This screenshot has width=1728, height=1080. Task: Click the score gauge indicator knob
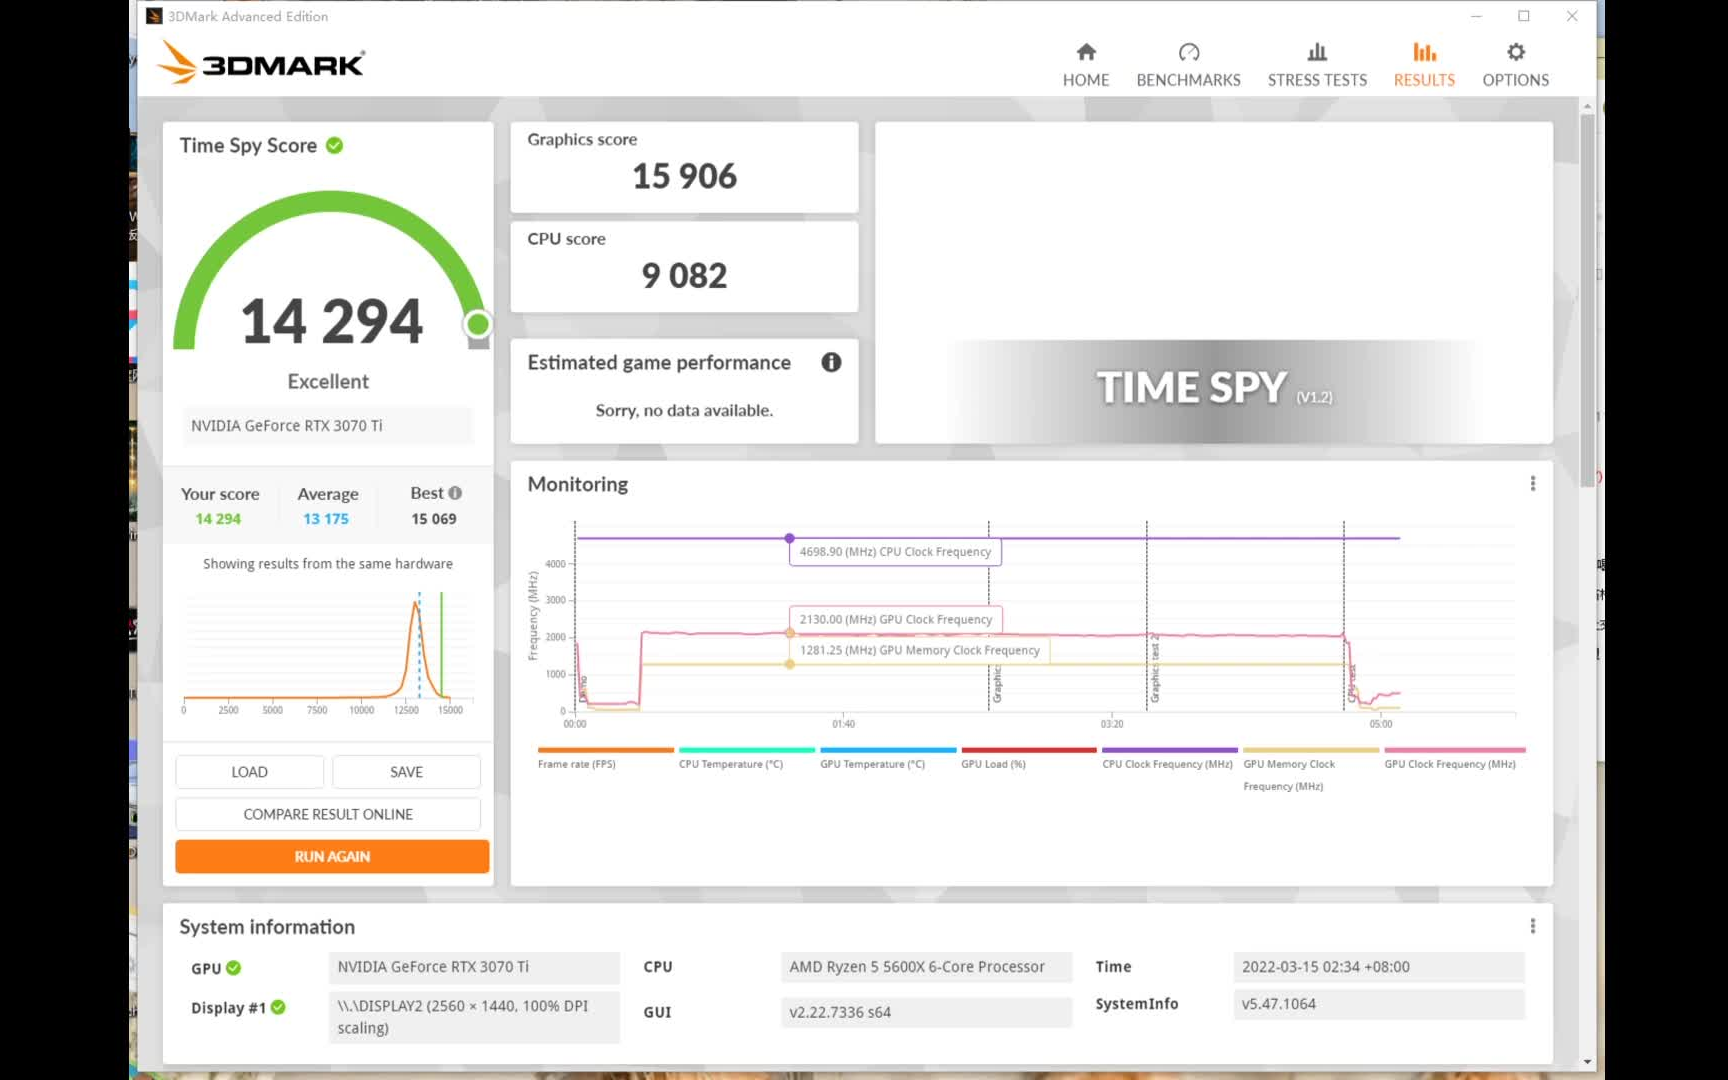[x=478, y=324]
